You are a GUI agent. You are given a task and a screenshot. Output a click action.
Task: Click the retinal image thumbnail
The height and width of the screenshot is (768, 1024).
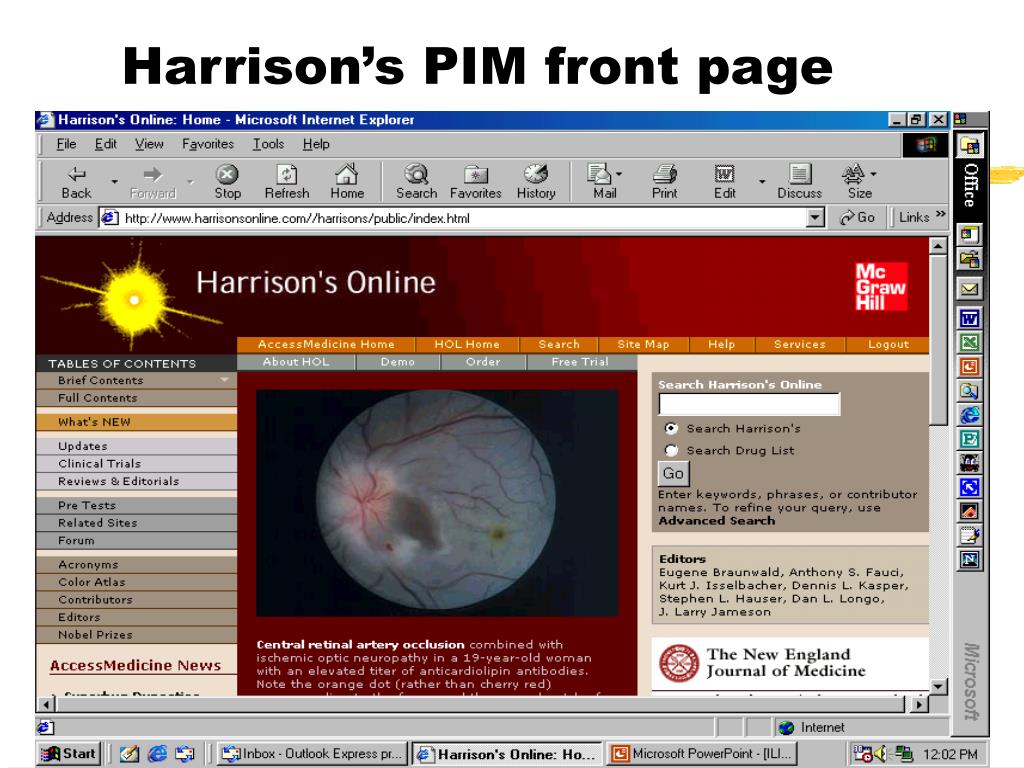[437, 503]
